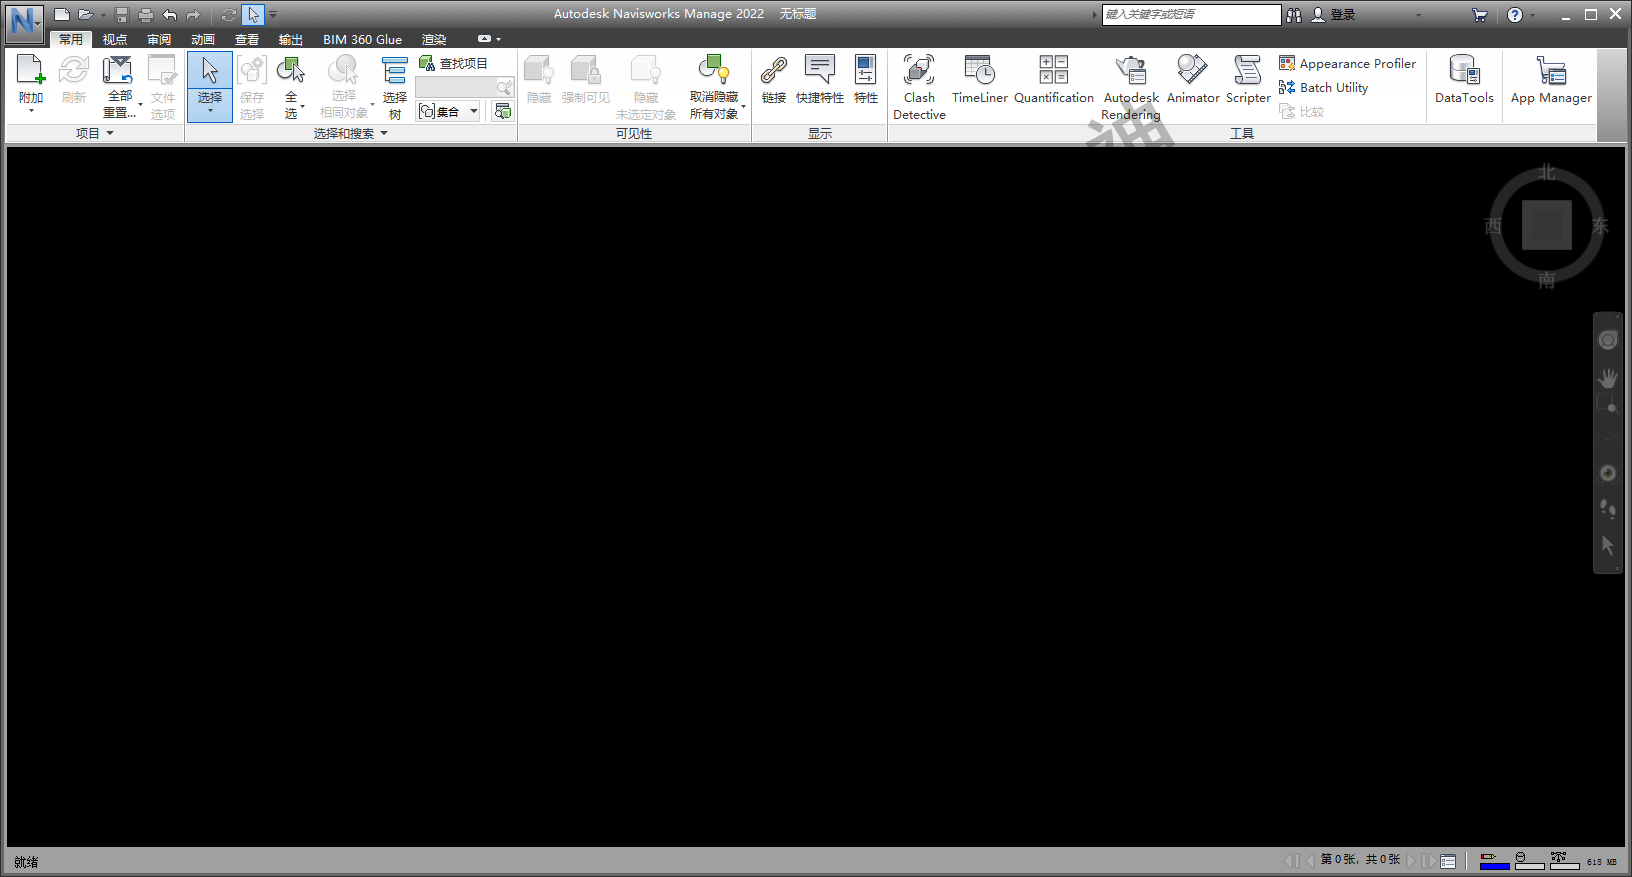The width and height of the screenshot is (1632, 877).
Task: Expand the quick access toolbar customize arrow
Action: [x=273, y=15]
